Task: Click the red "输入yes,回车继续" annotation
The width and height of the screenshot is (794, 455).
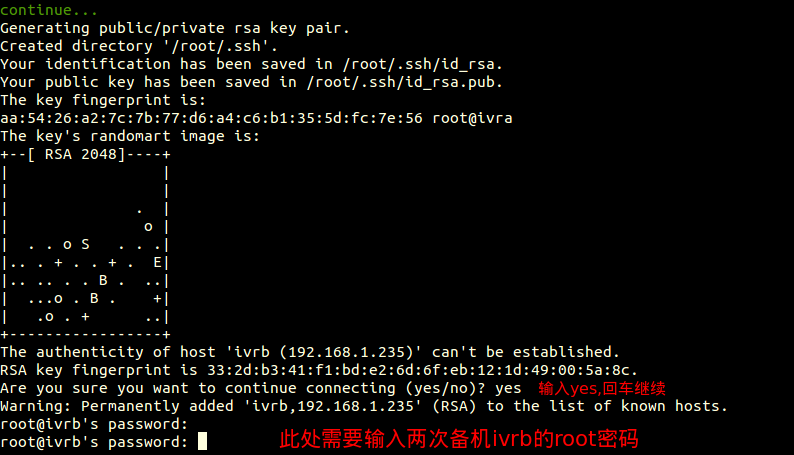Action: tap(601, 388)
